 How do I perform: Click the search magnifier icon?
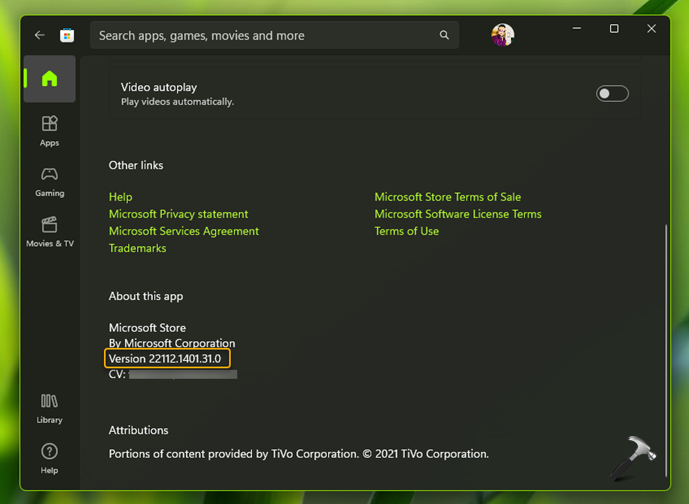pyautogui.click(x=444, y=35)
